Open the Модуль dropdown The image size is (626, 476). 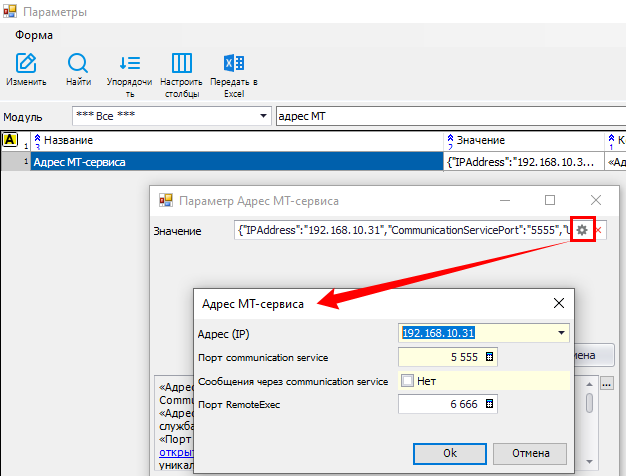pos(264,116)
